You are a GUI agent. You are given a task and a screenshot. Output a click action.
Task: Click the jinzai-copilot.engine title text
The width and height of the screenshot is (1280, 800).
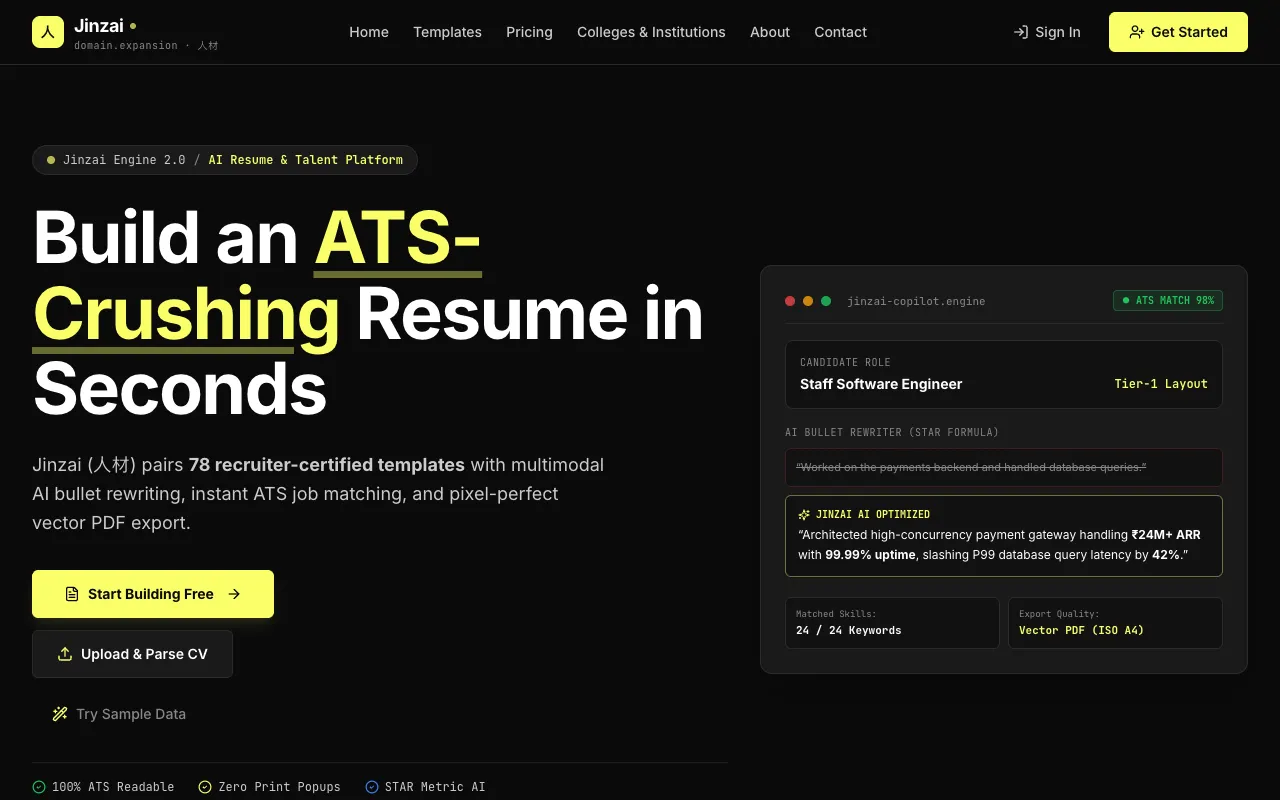(916, 301)
